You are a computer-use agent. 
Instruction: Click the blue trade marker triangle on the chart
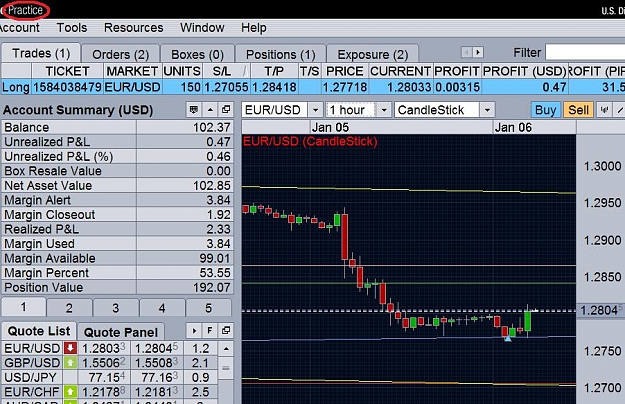click(x=507, y=339)
